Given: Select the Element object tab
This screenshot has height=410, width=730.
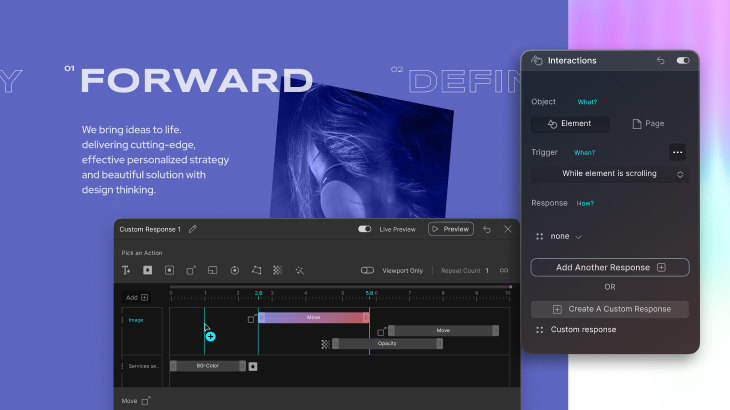Looking at the screenshot, I should pyautogui.click(x=570, y=124).
